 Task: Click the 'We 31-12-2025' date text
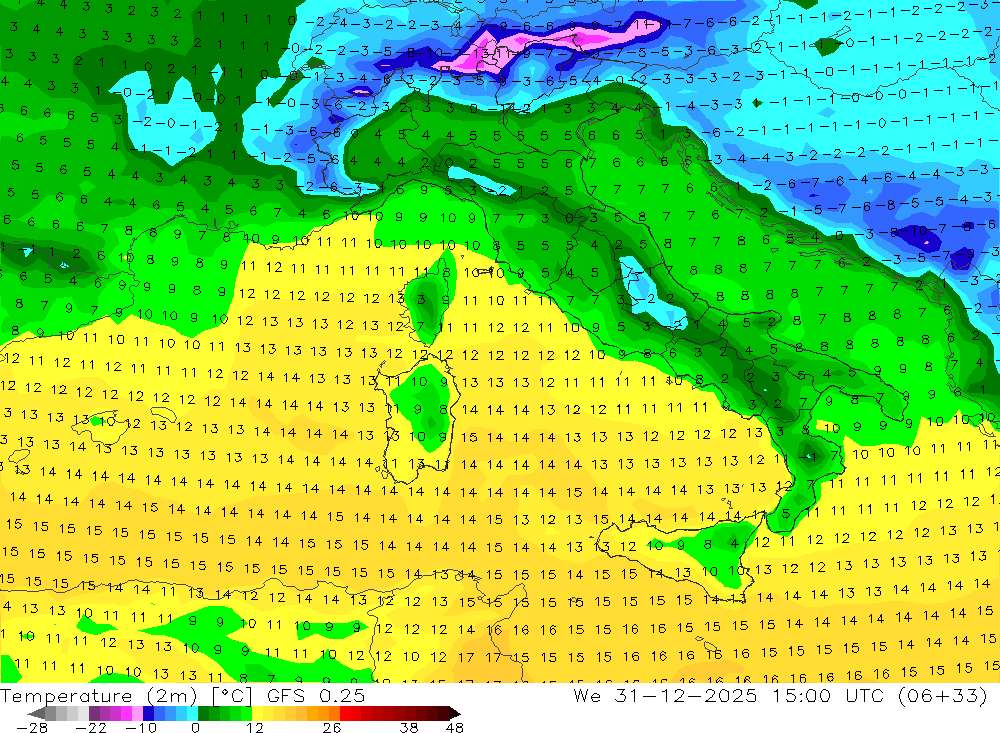tap(665, 695)
